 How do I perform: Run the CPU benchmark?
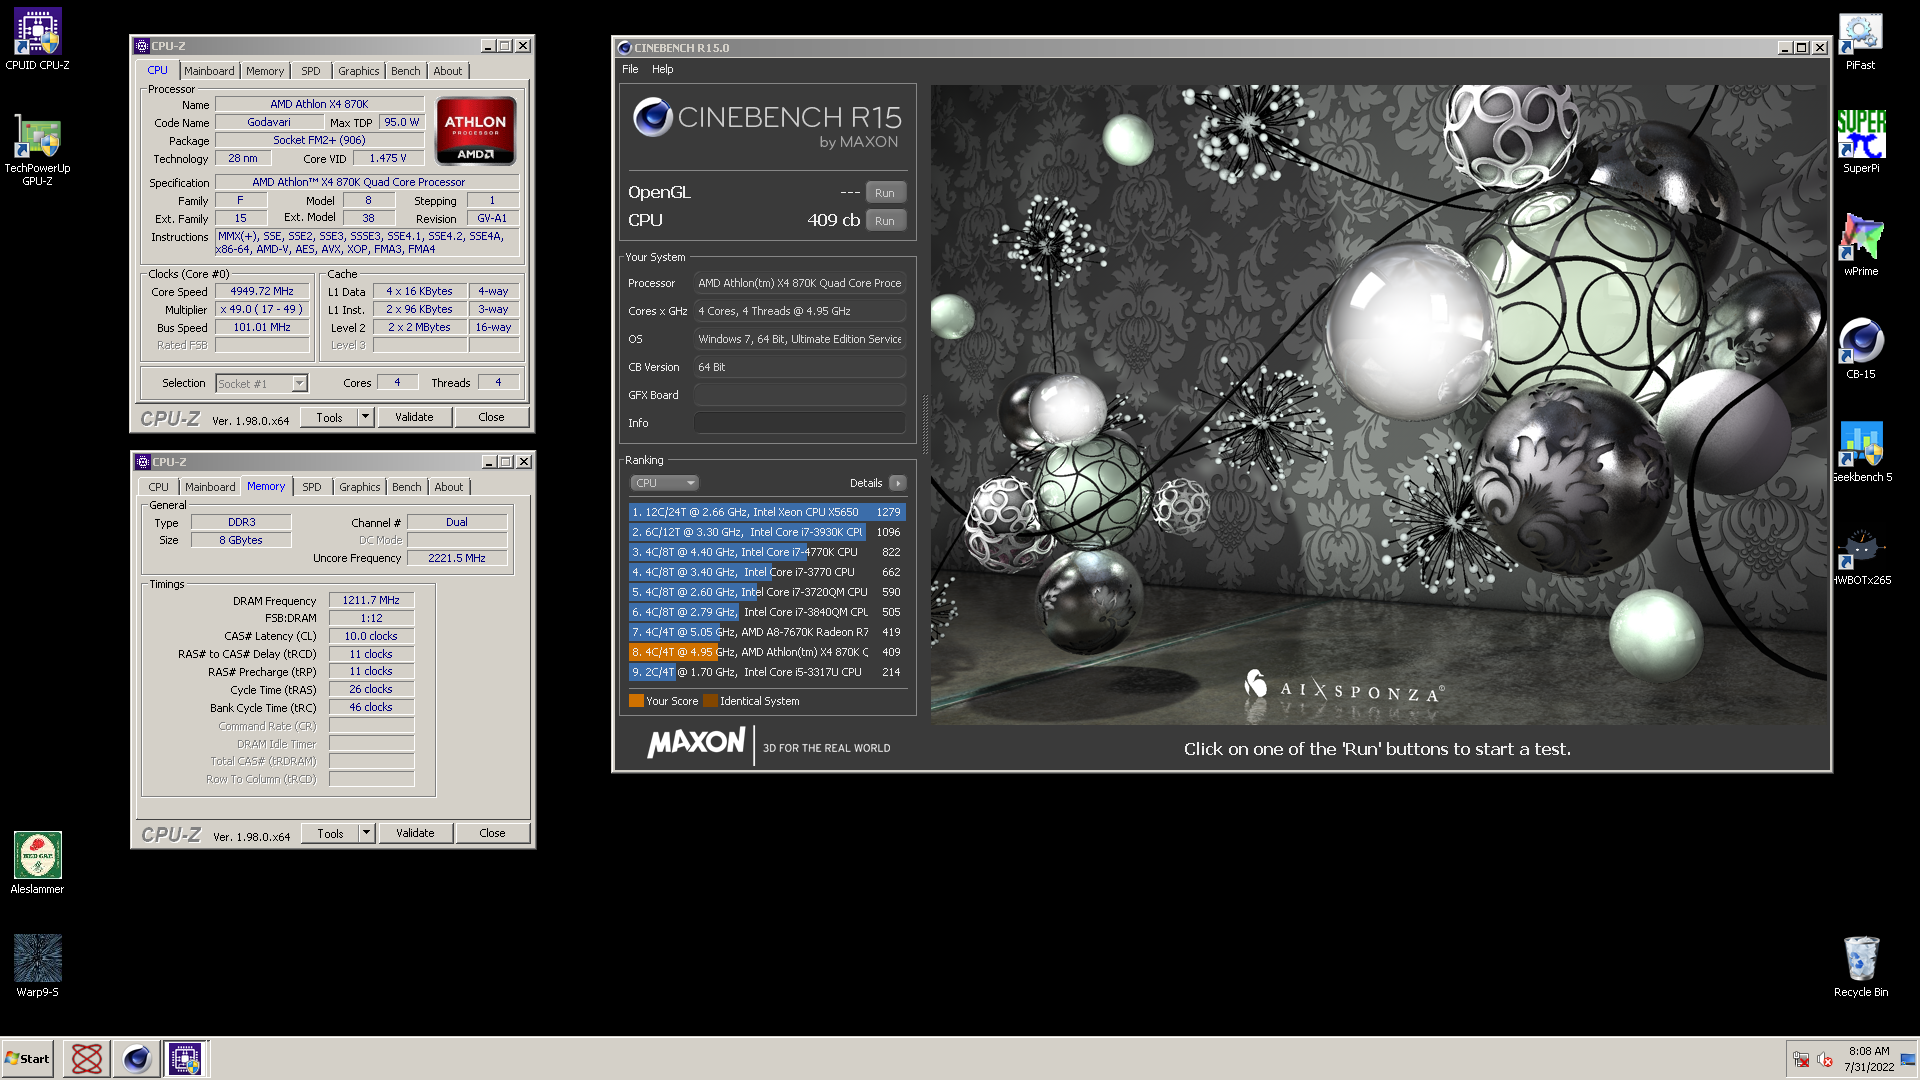coord(885,221)
